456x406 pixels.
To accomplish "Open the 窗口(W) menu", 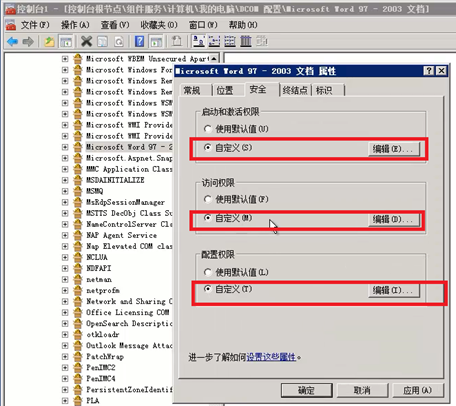I will pos(203,25).
